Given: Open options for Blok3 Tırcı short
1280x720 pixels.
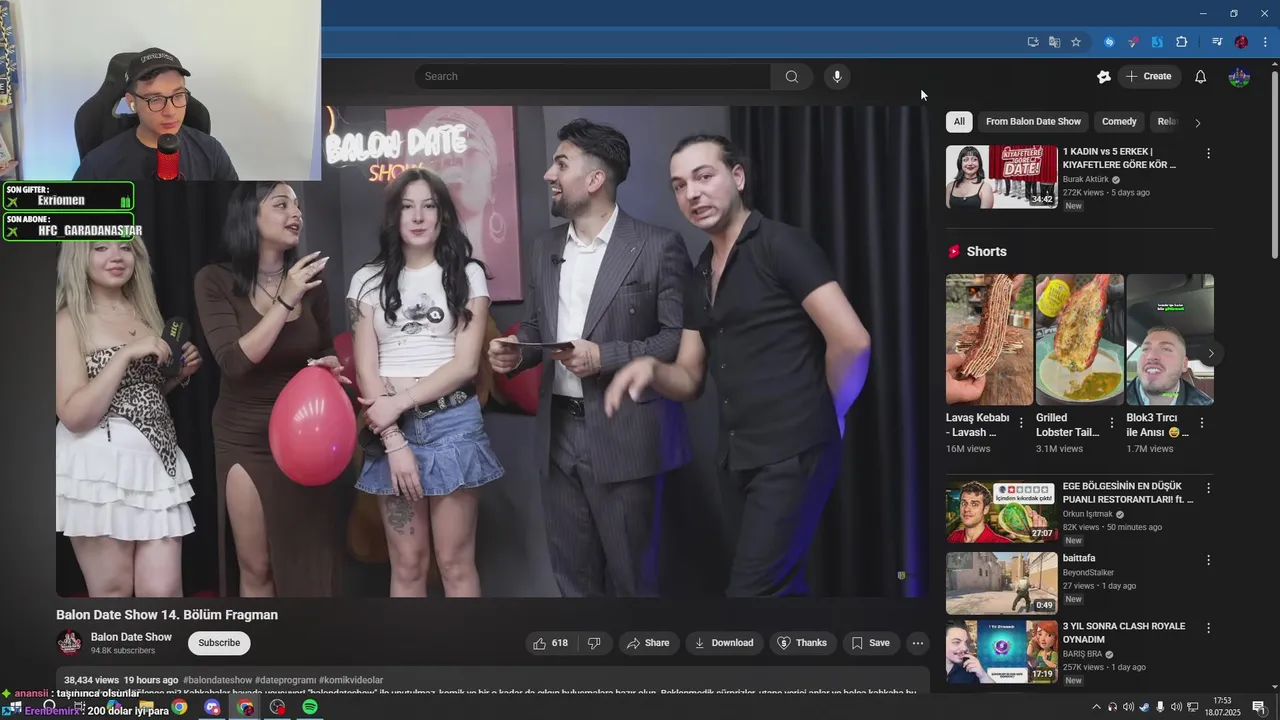Looking at the screenshot, I should (x=1201, y=424).
